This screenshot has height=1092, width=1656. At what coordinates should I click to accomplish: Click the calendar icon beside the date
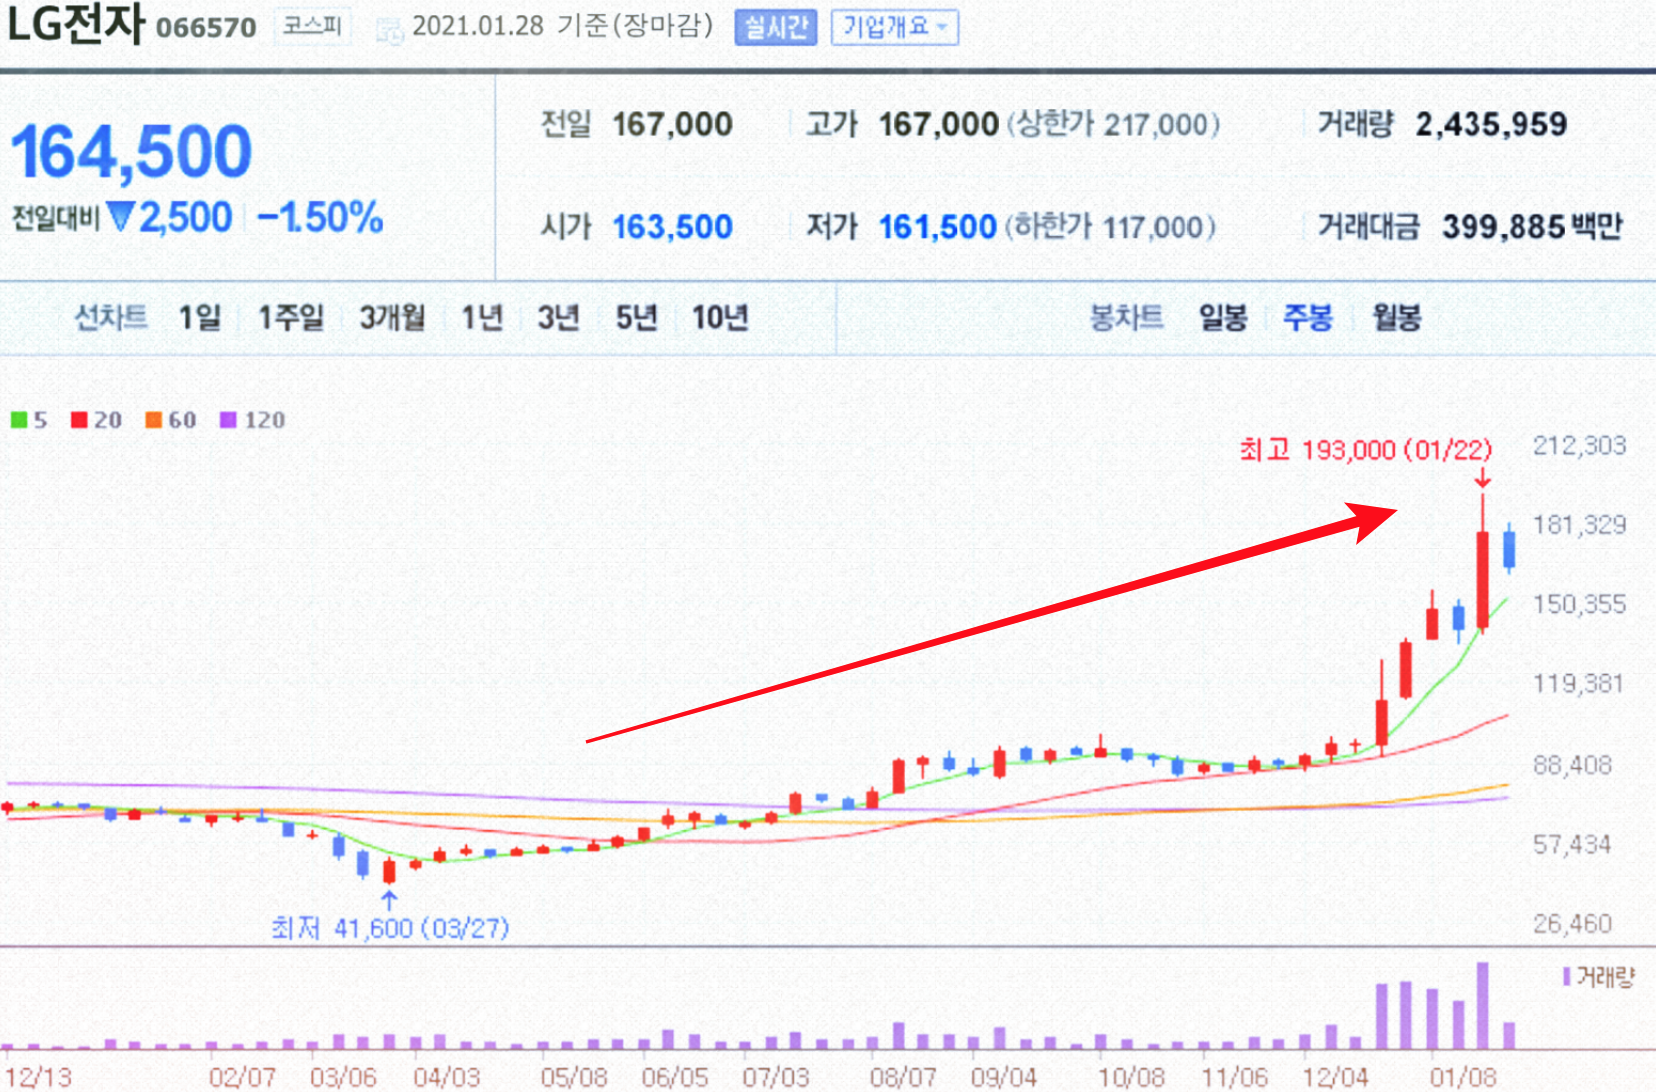388,30
